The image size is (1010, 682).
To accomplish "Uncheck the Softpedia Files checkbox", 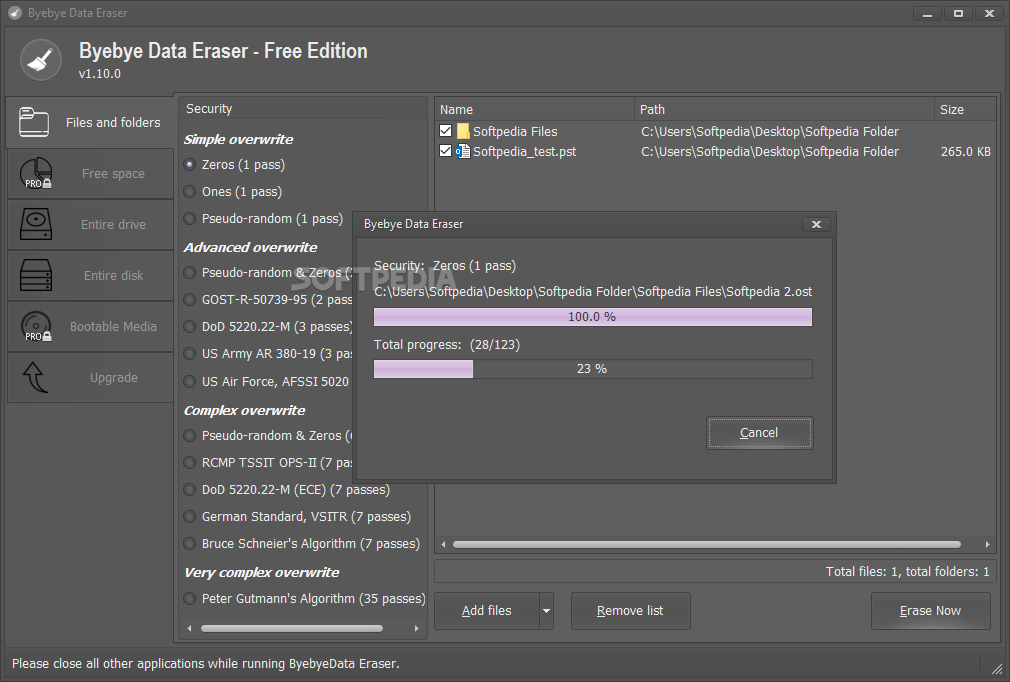I will coord(445,131).
